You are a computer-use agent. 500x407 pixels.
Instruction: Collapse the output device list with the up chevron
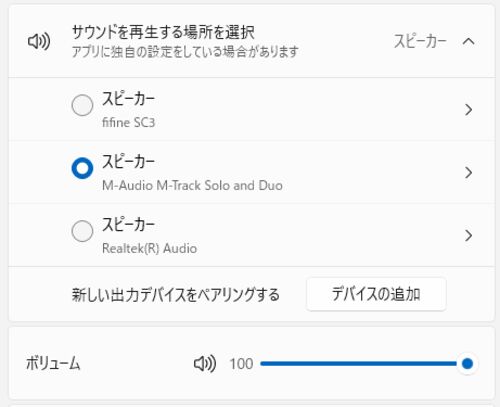[468, 41]
